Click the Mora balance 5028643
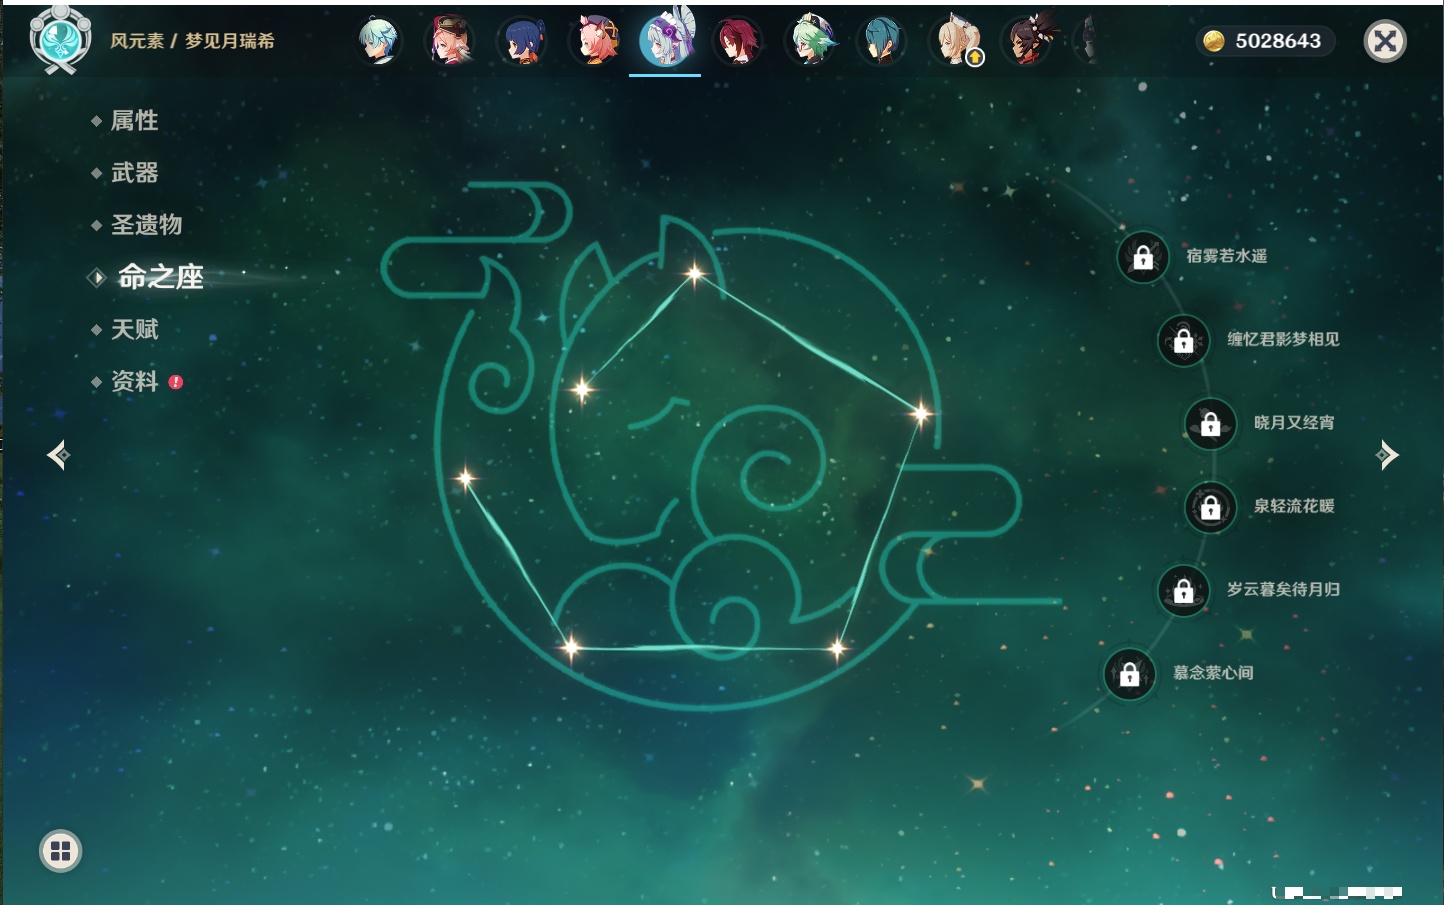 pyautogui.click(x=1264, y=41)
